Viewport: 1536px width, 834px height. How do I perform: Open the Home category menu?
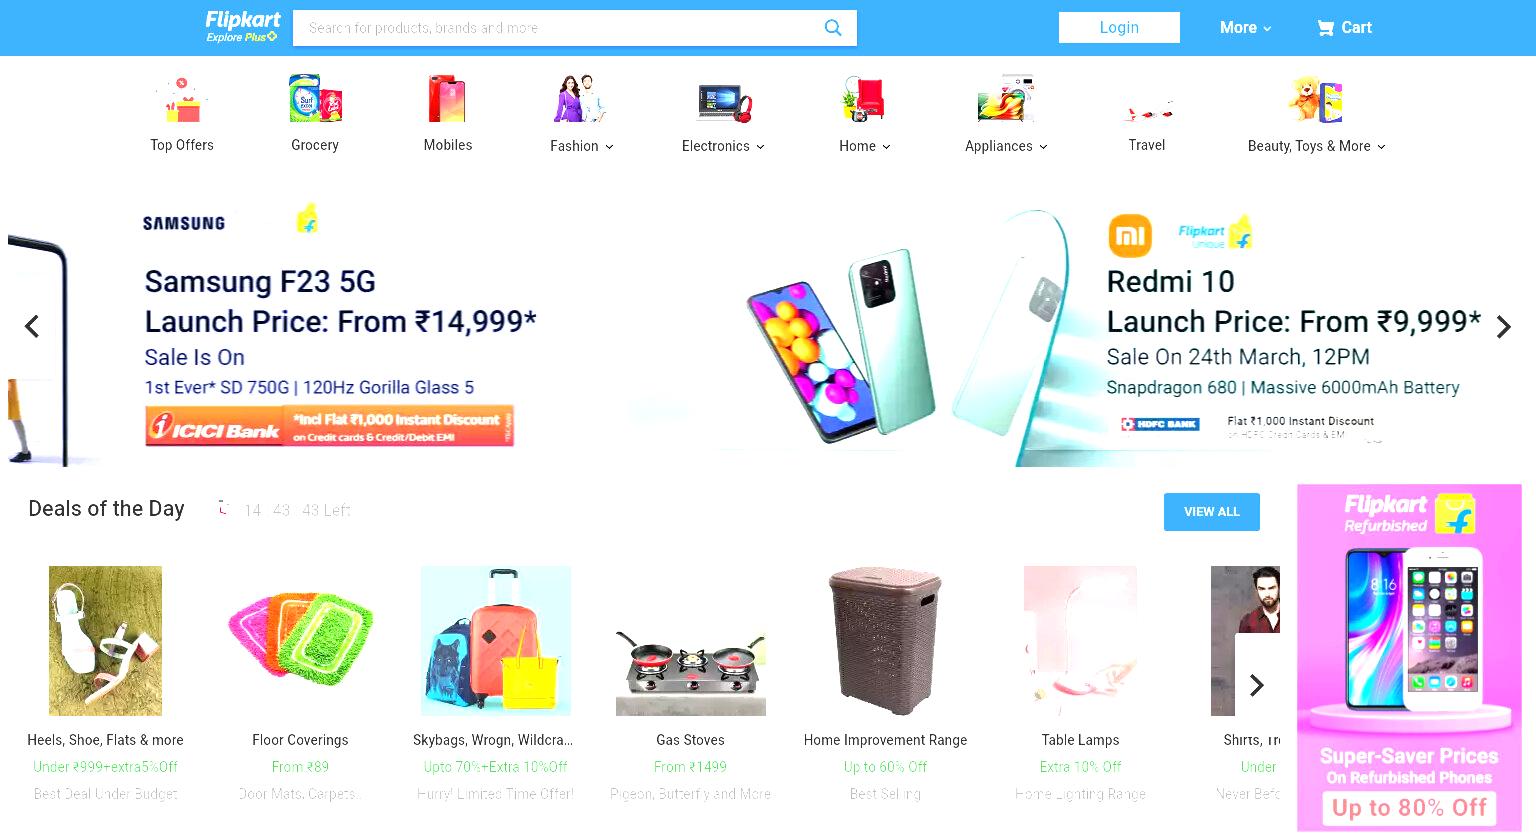(x=865, y=146)
